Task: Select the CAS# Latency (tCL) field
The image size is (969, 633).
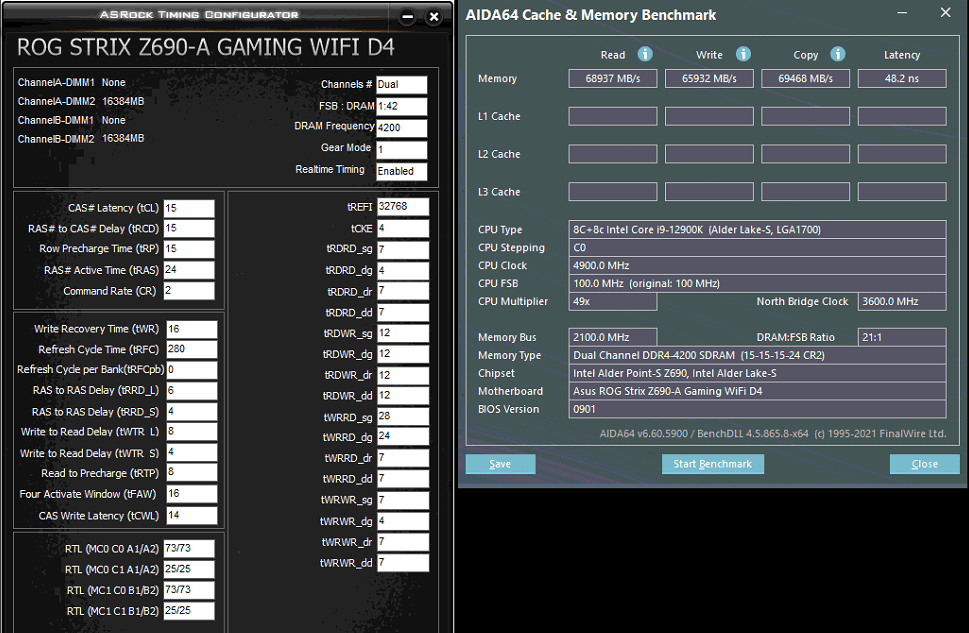Action: pos(189,208)
